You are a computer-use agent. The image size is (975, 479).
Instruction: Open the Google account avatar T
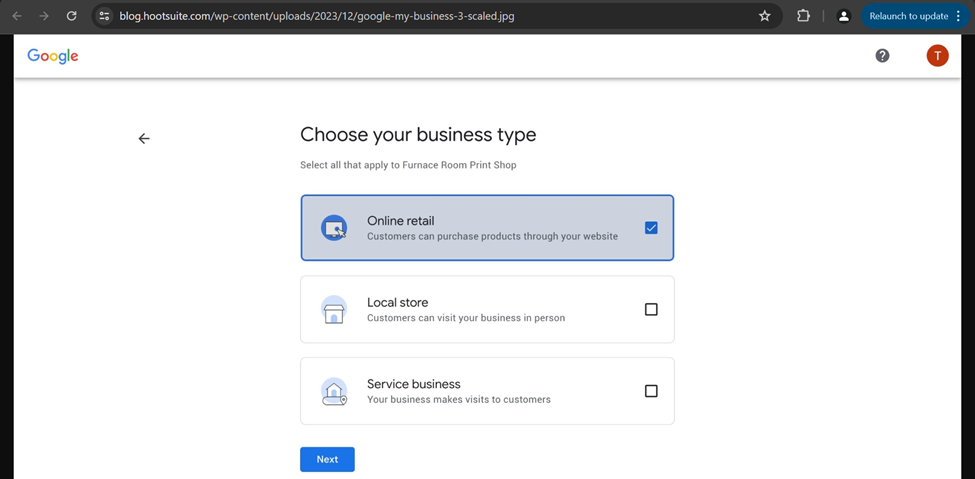pos(938,55)
